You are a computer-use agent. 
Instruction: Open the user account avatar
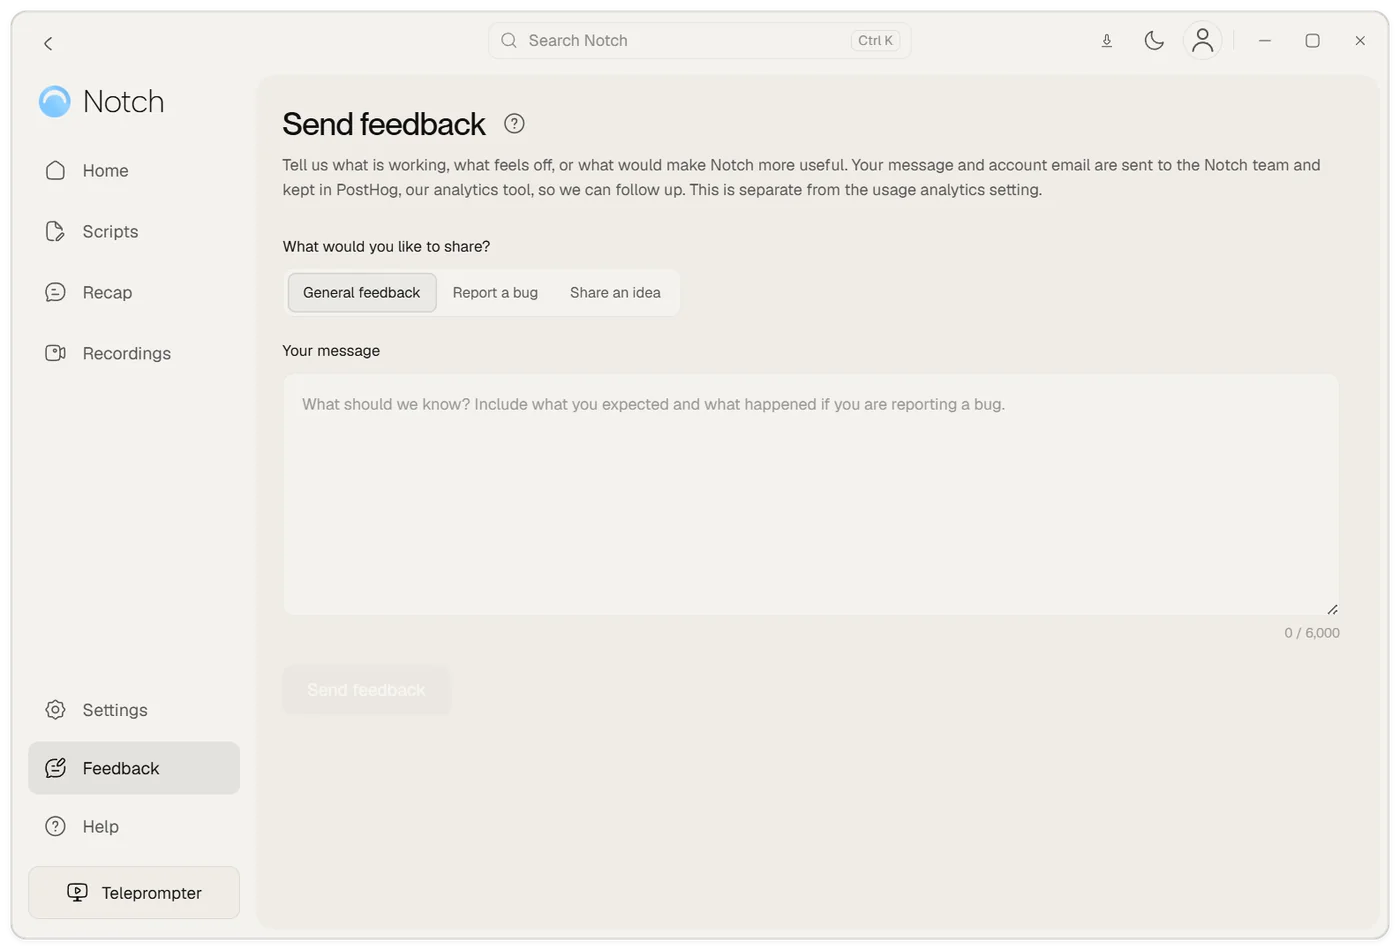pyautogui.click(x=1203, y=41)
